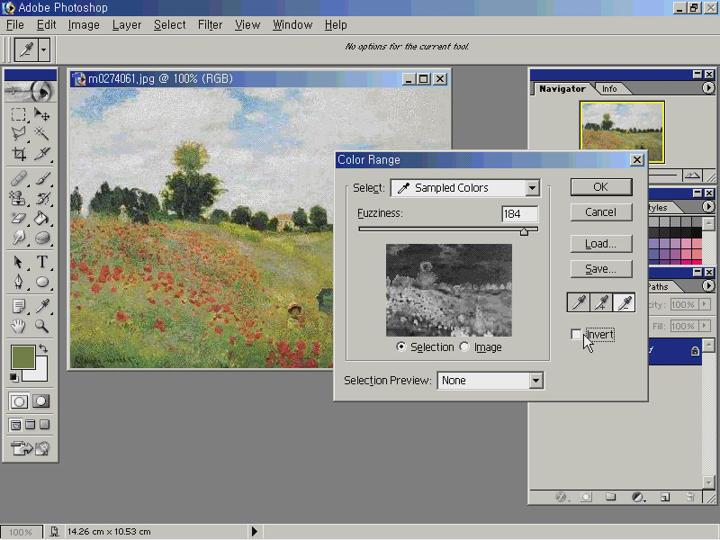This screenshot has width=720, height=540.
Task: Click the Navigator zoom in mountains icon
Action: pos(692,175)
